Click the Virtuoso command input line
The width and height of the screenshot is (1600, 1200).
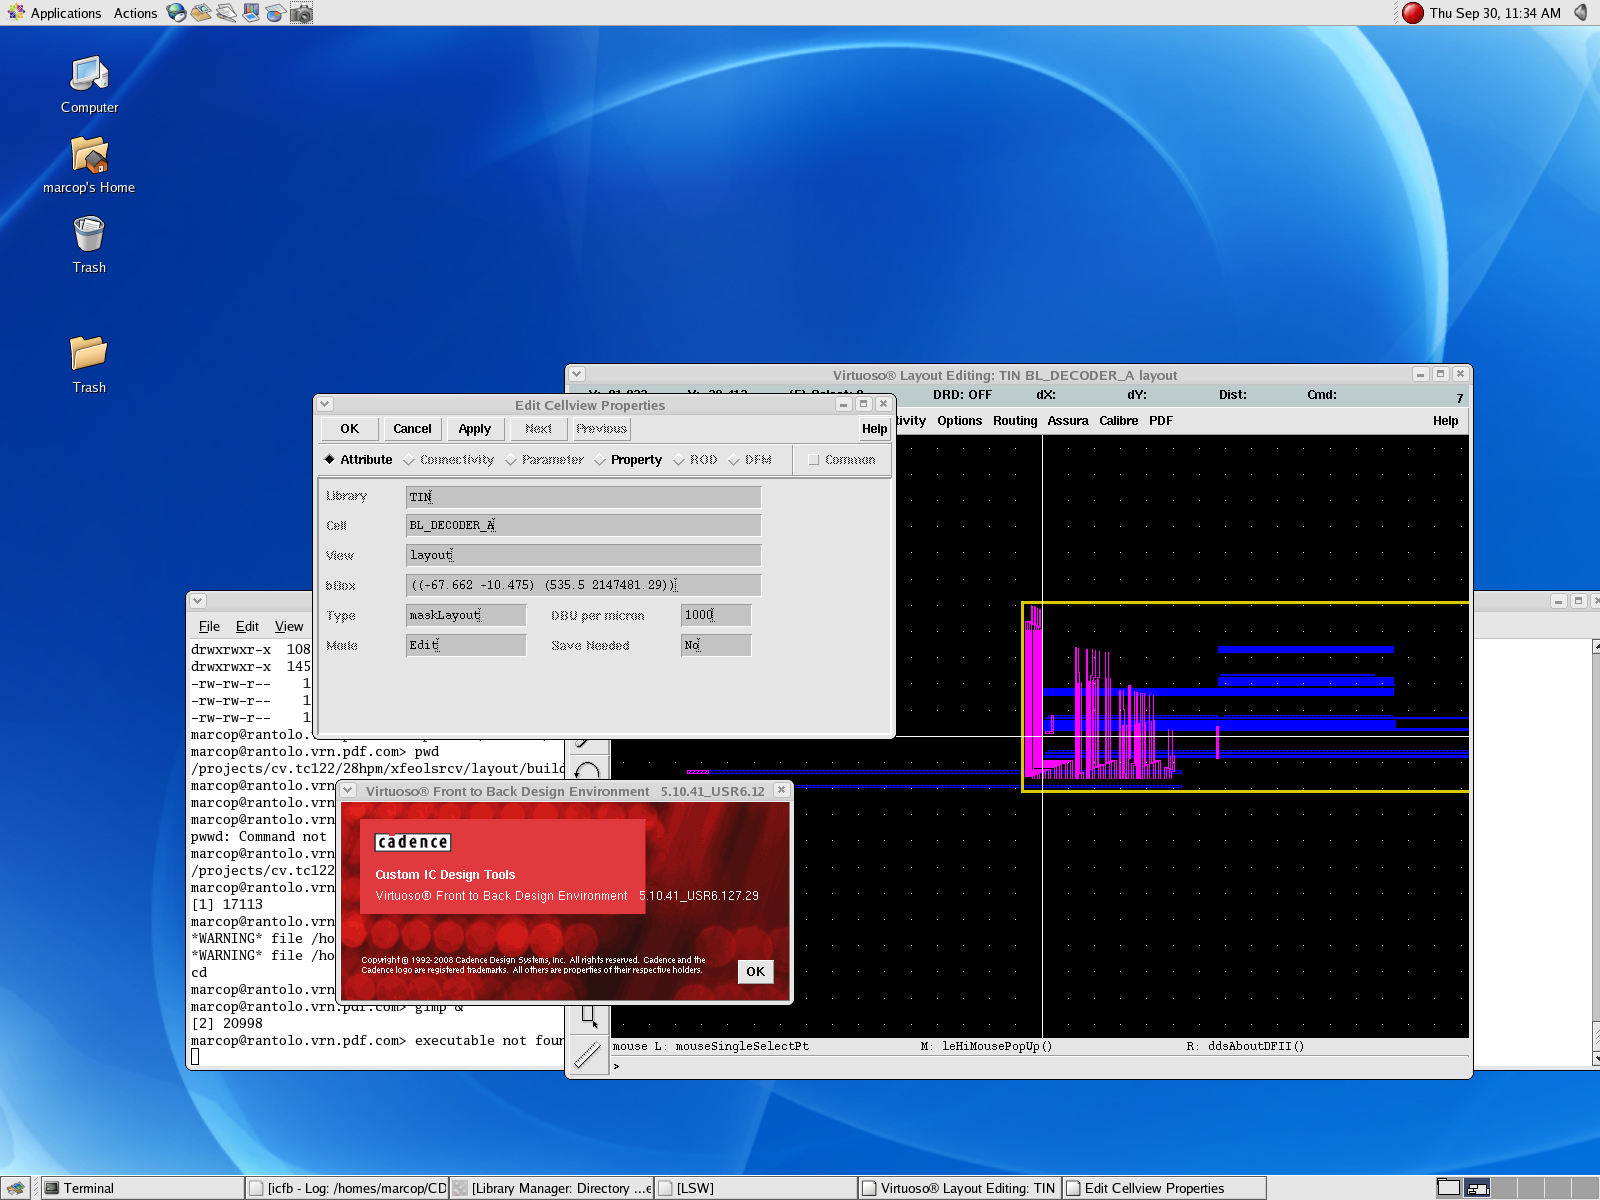(1040, 1066)
